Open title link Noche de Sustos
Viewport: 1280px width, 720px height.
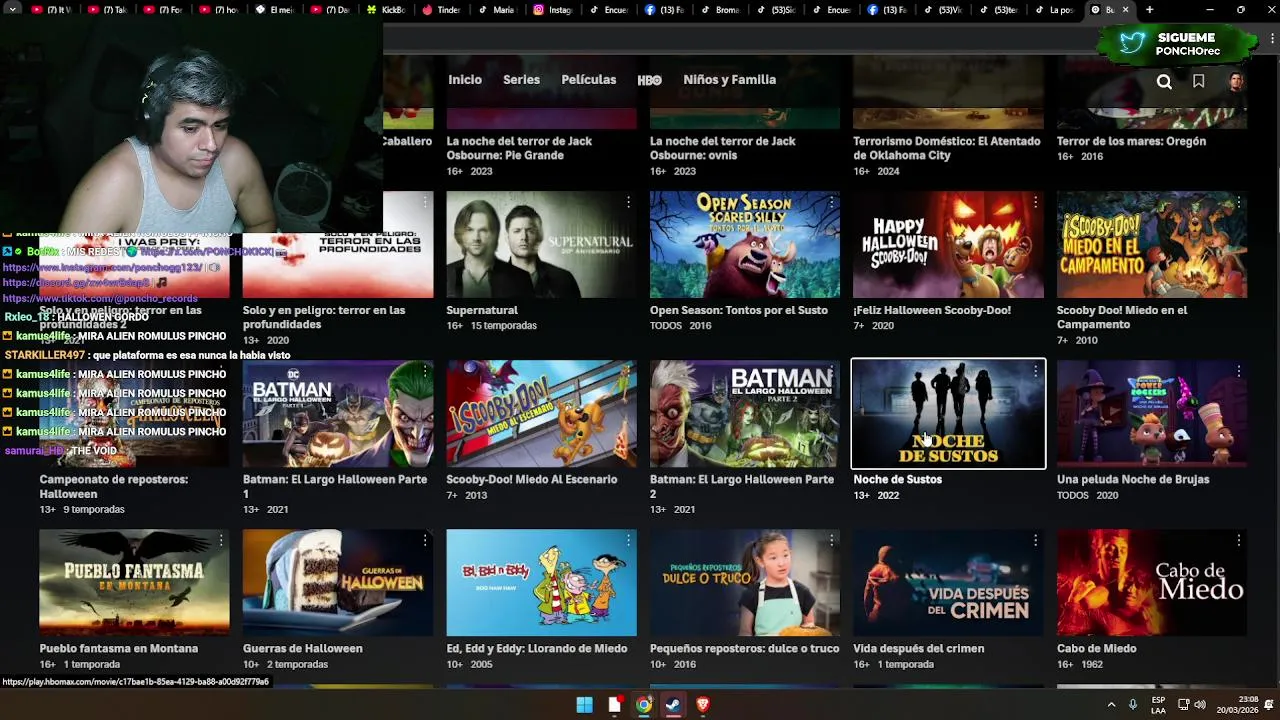(897, 479)
